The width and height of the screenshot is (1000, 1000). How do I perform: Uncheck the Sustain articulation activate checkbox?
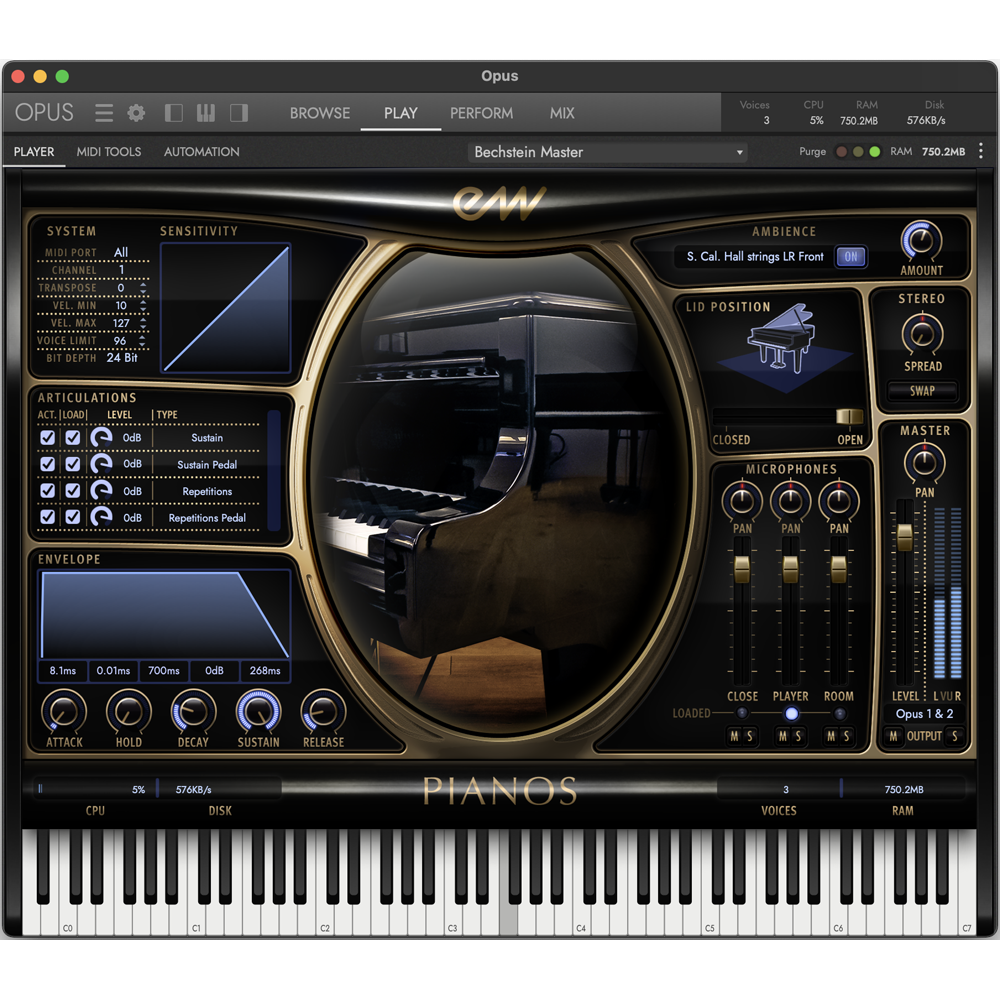pos(46,438)
